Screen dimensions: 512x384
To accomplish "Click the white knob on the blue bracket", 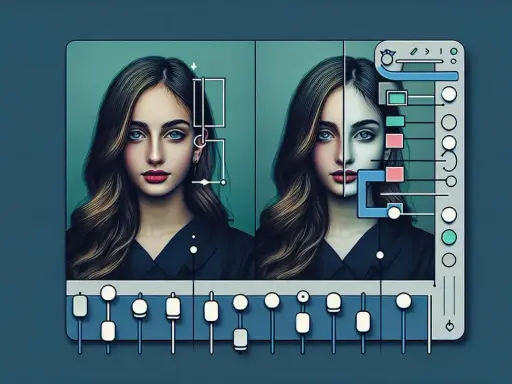I will click(394, 213).
